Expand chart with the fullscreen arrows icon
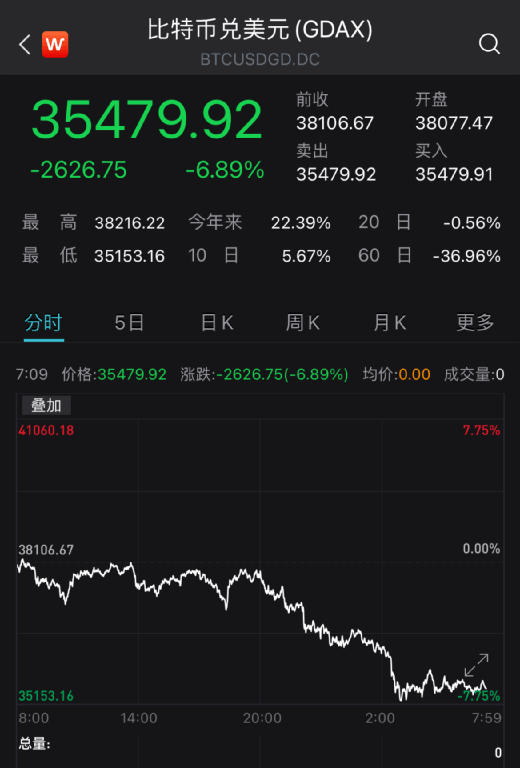The width and height of the screenshot is (520, 768). tap(476, 665)
